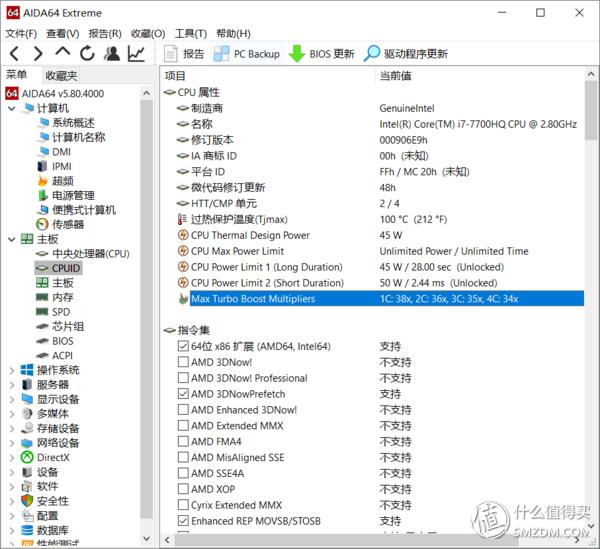
Task: Click the horizontal scrollbar left arrow
Action: [x=167, y=540]
